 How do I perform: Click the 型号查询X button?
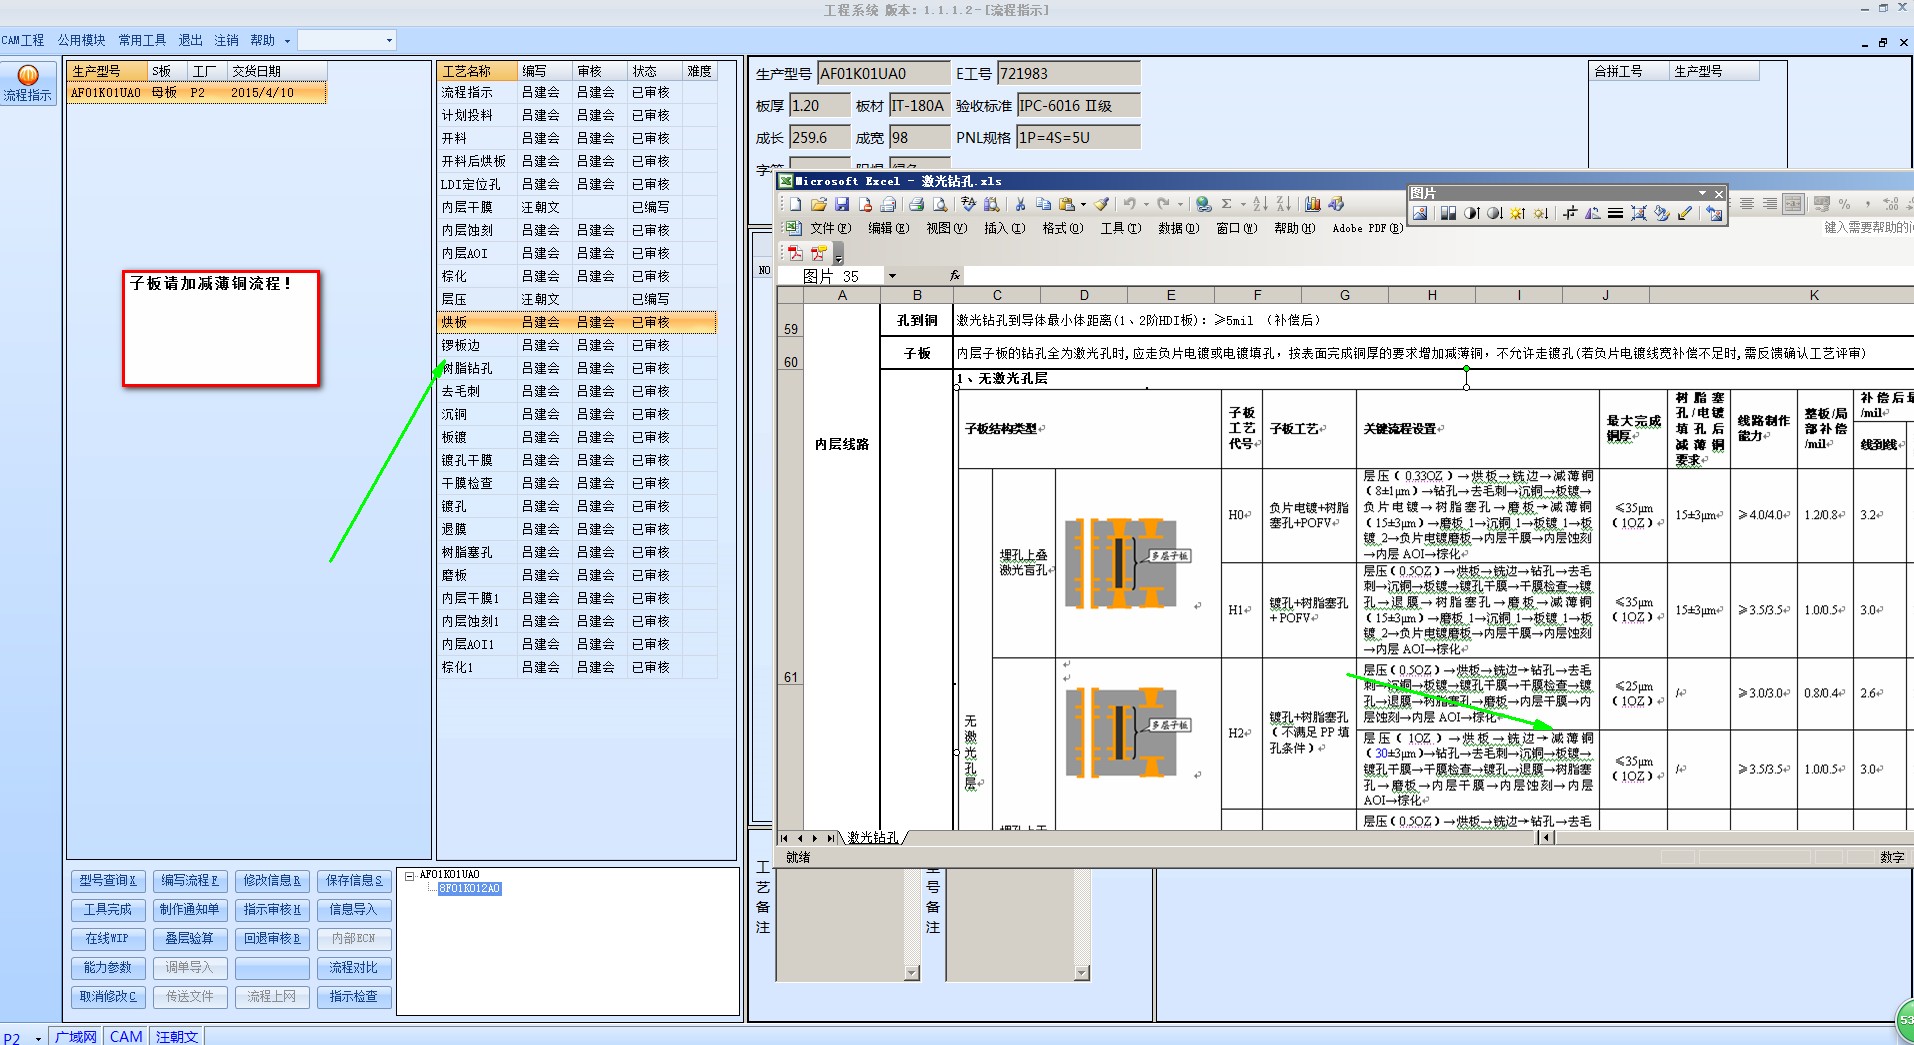[108, 881]
